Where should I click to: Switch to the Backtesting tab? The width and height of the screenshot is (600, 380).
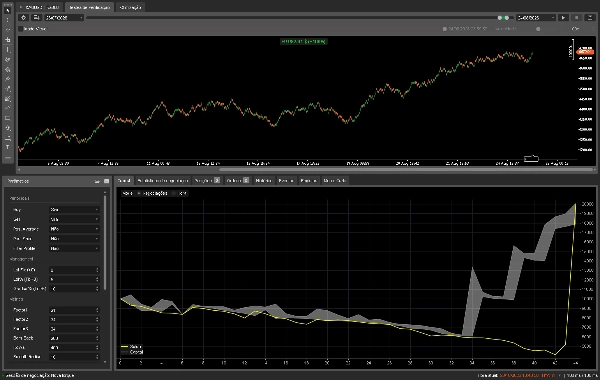(90, 7)
